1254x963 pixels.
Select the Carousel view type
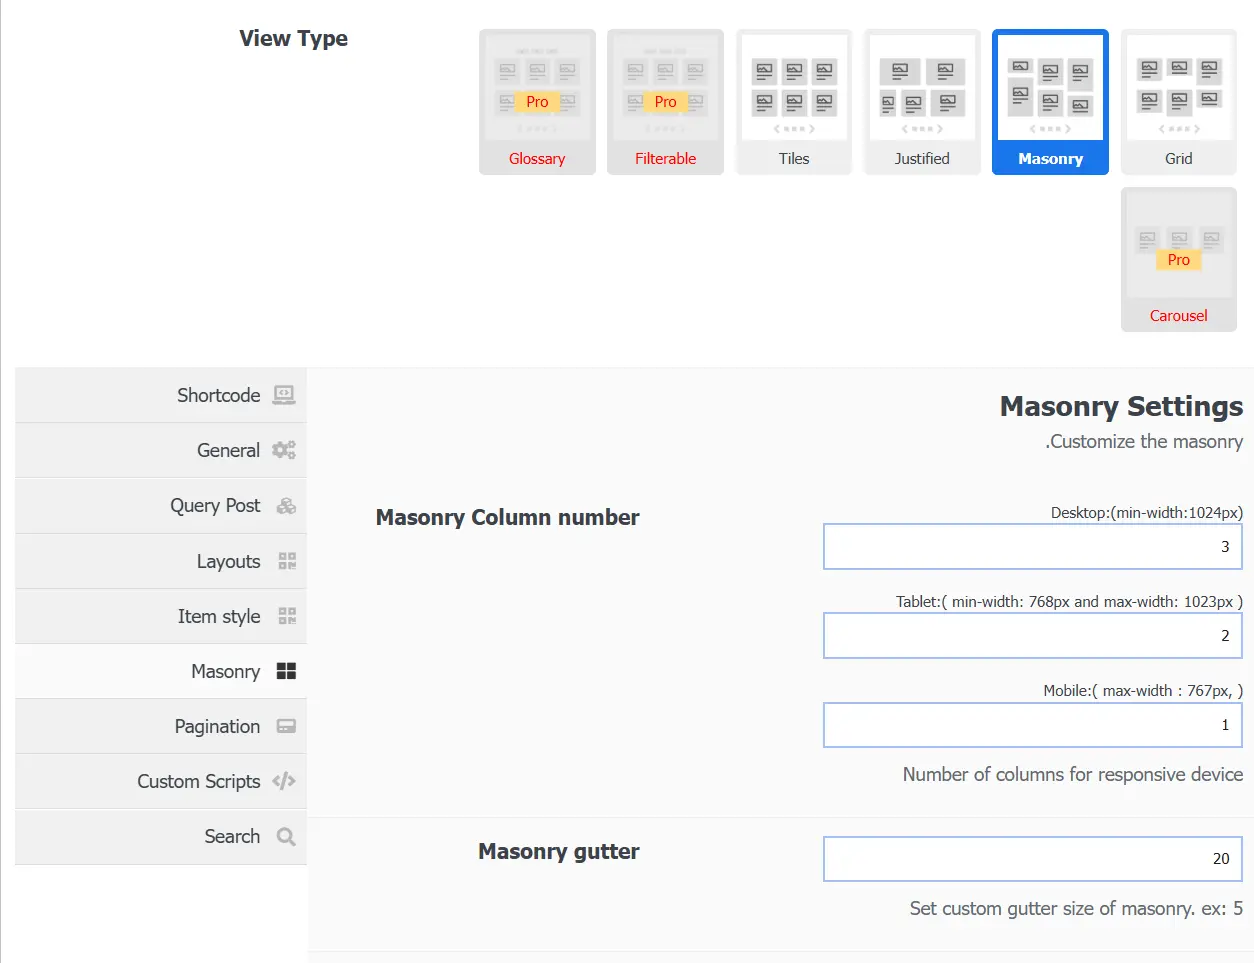coord(1179,259)
